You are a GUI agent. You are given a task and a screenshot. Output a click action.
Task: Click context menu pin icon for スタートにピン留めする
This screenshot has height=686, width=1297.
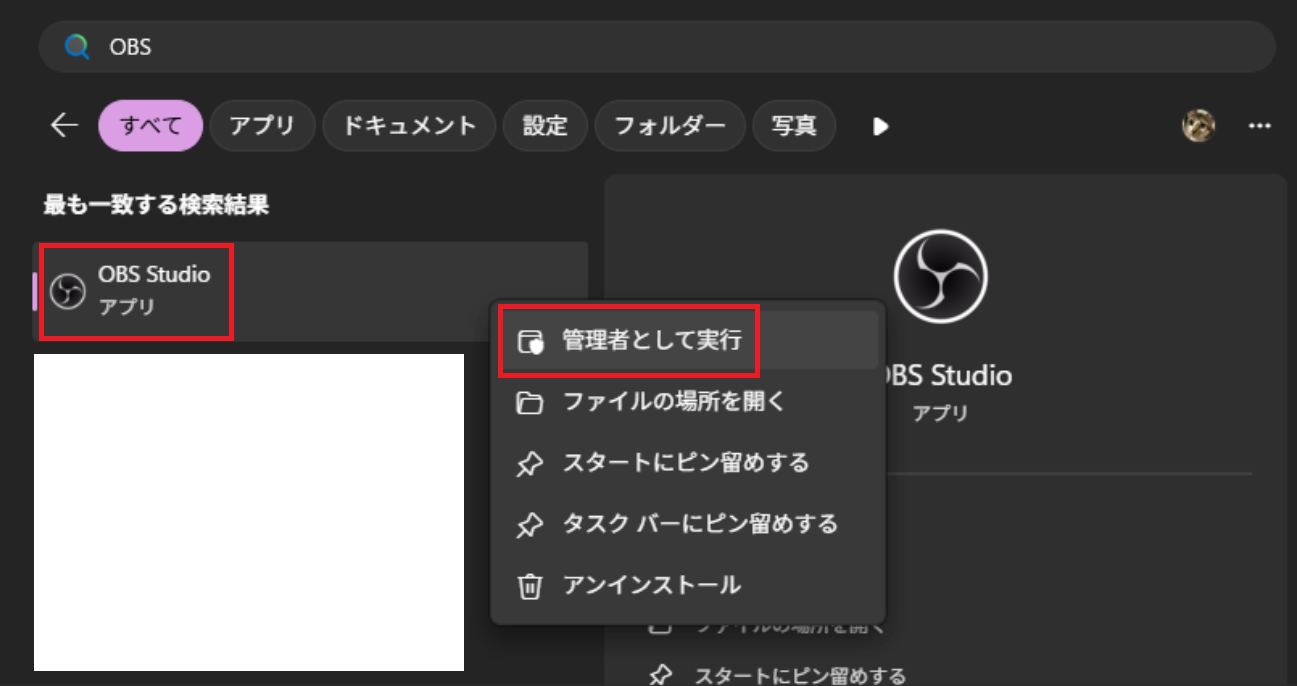[x=529, y=464]
